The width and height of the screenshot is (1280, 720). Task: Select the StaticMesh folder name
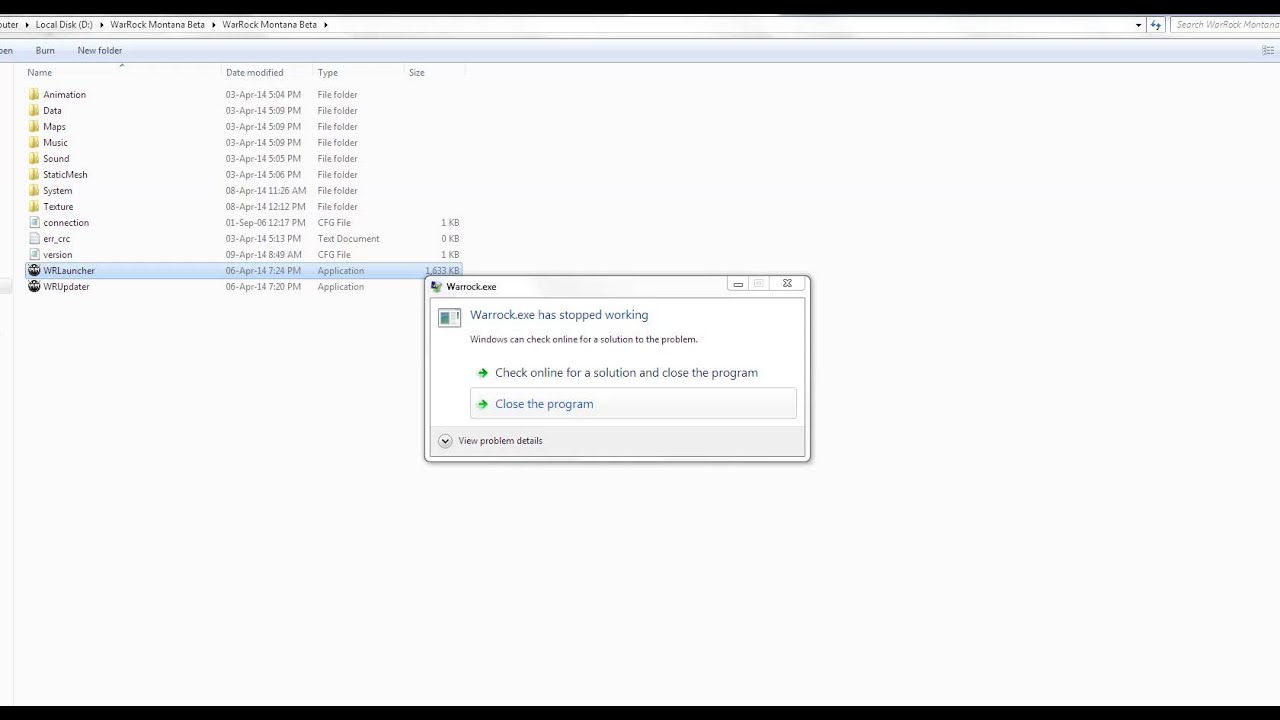point(65,175)
